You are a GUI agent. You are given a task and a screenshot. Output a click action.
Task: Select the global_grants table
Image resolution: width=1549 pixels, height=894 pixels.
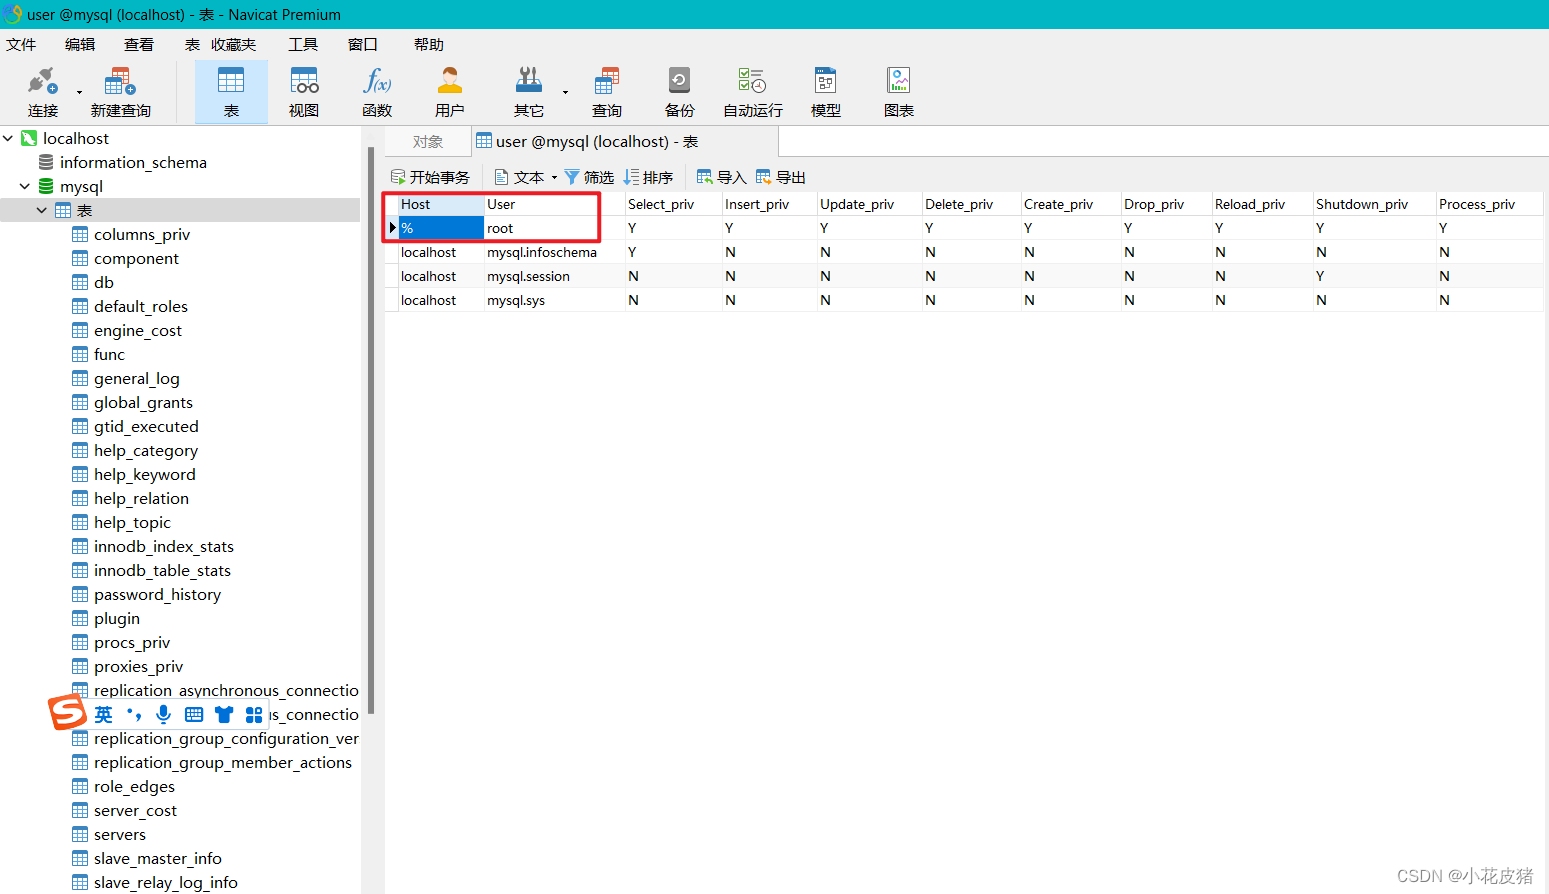(143, 402)
